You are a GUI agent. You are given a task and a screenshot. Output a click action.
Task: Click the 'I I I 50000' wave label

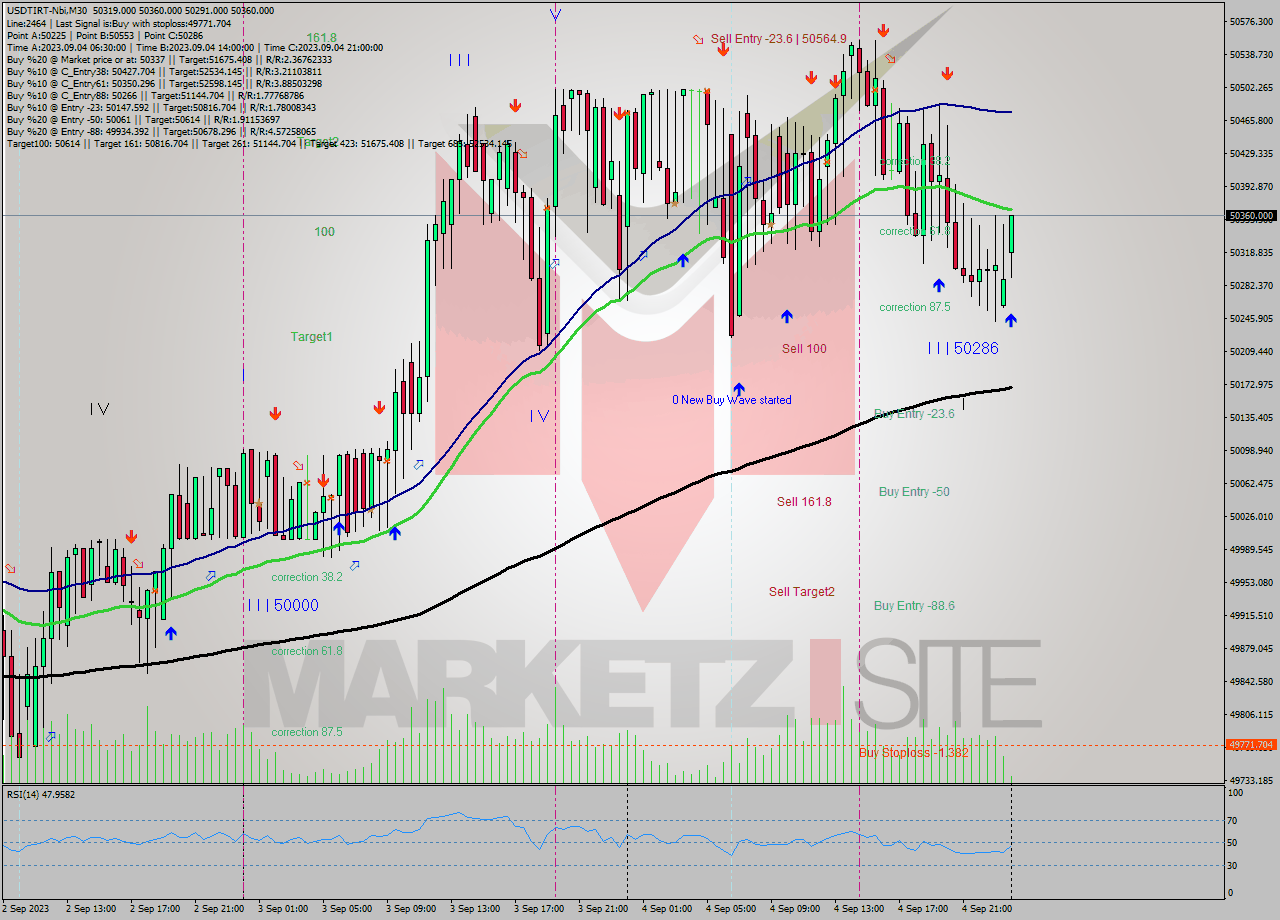284,605
